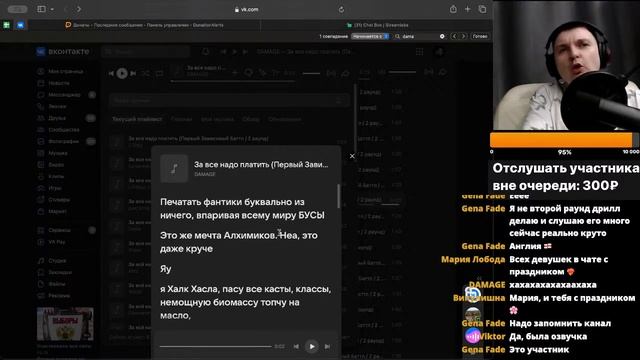Click the streamer's webcam feed

pos(567,65)
